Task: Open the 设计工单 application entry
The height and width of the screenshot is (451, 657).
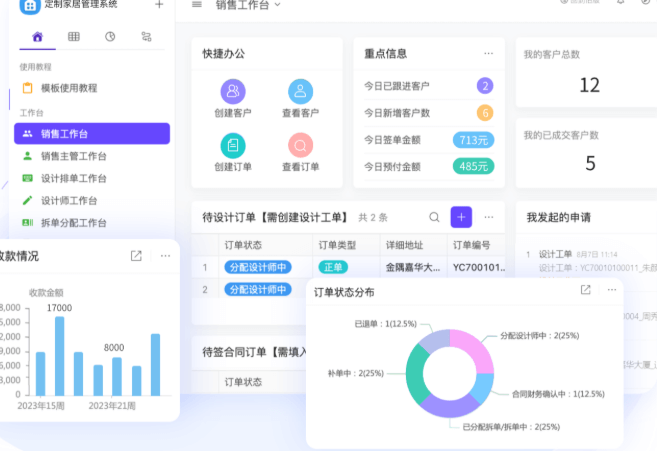Action: tap(555, 254)
